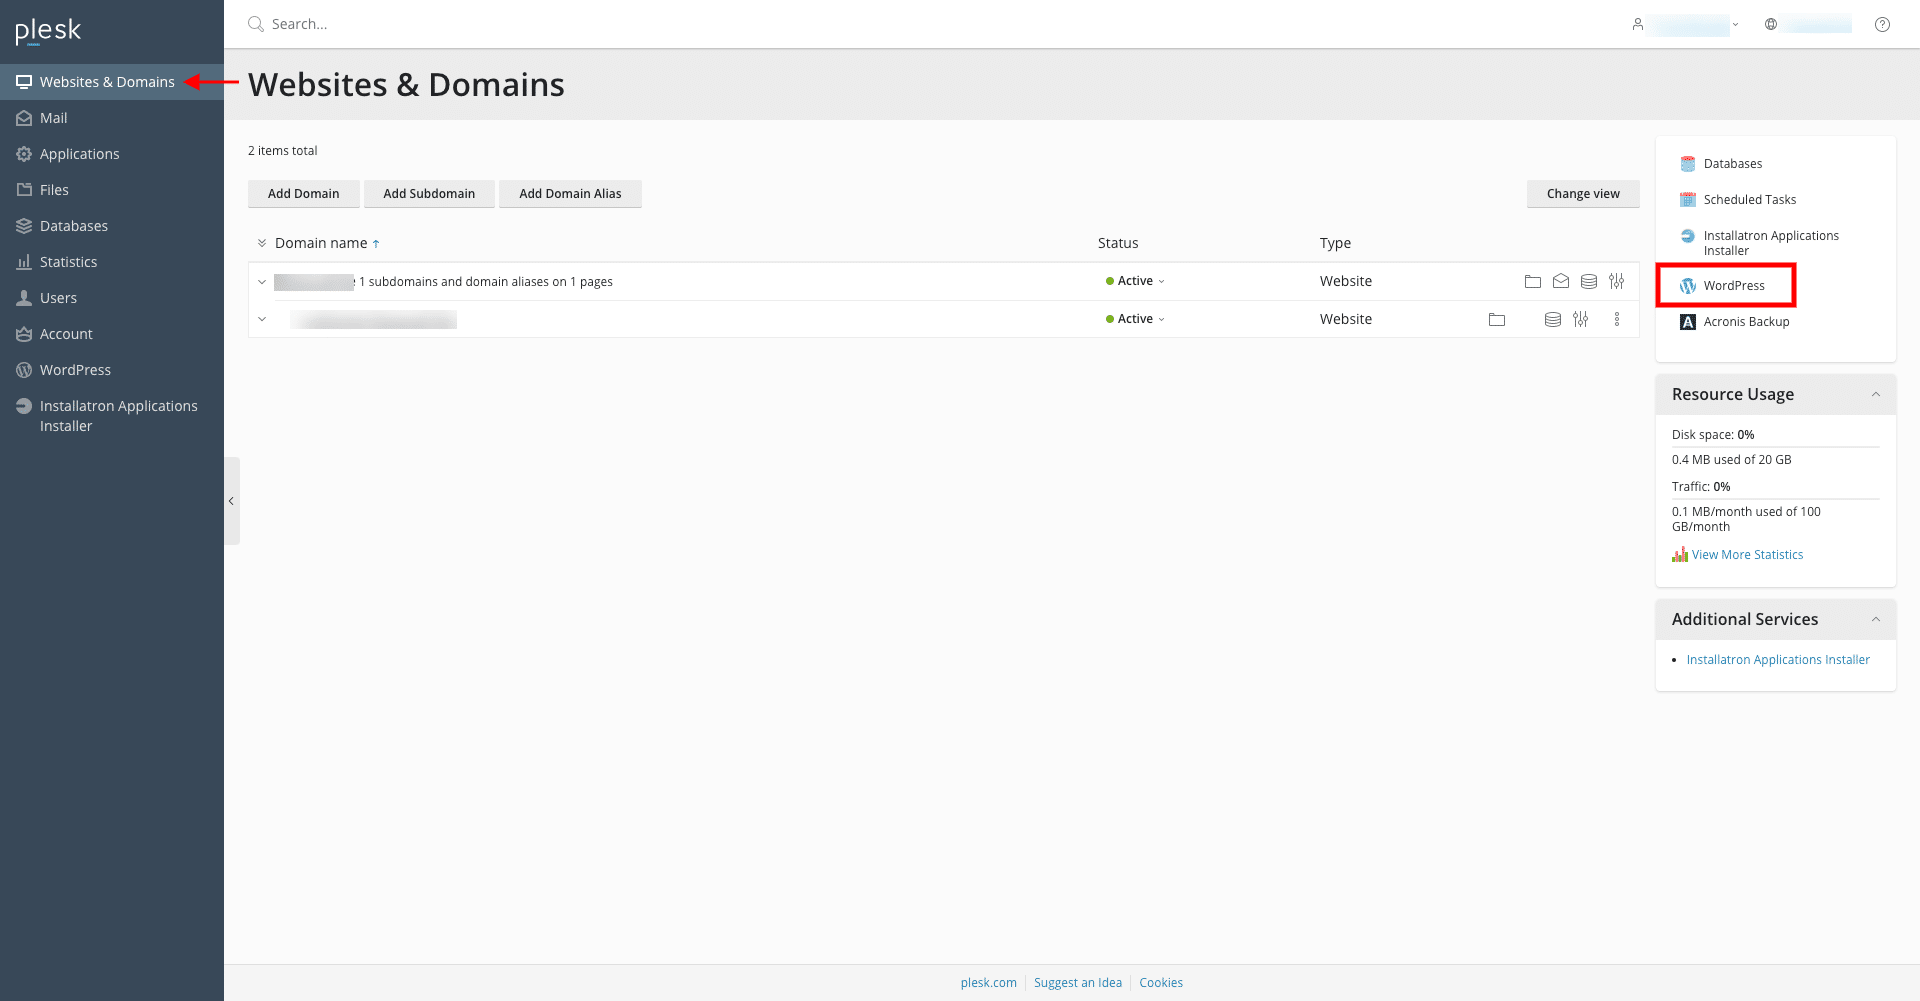
Task: Click Add Domain button
Action: click(x=303, y=194)
